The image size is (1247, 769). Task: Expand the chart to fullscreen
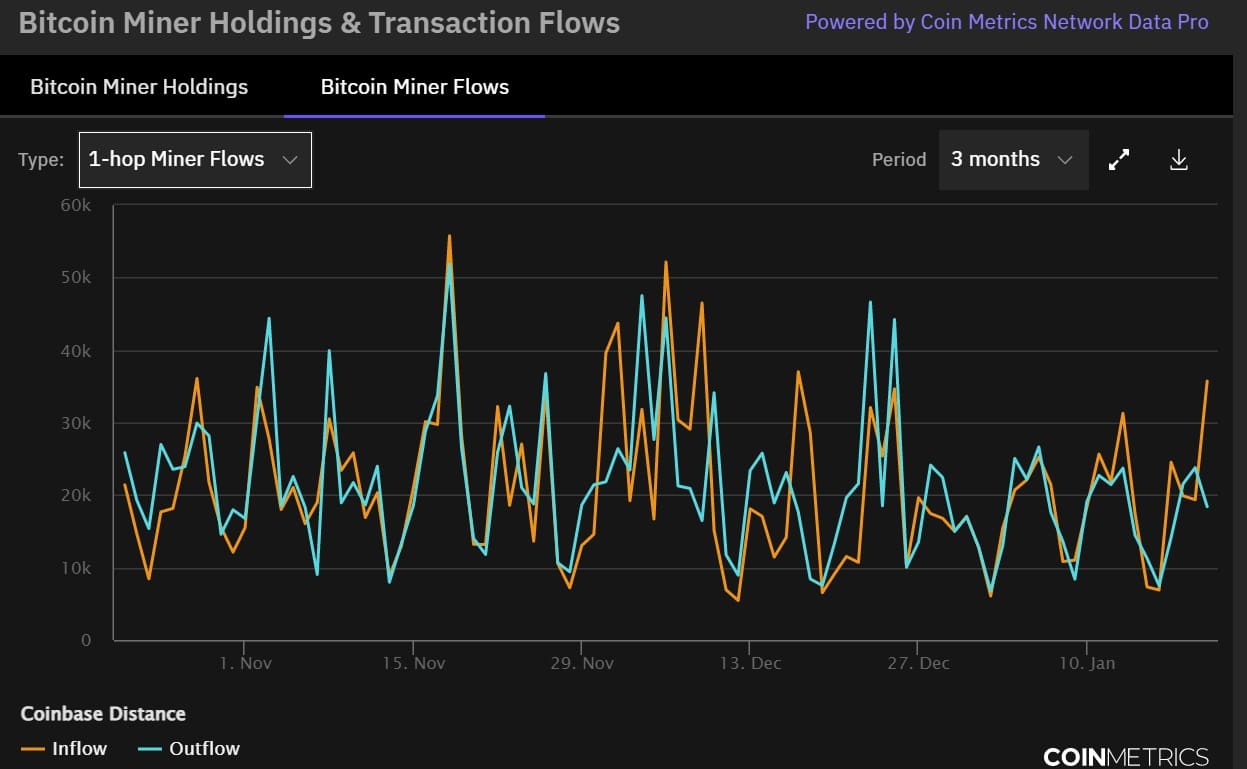coord(1119,160)
